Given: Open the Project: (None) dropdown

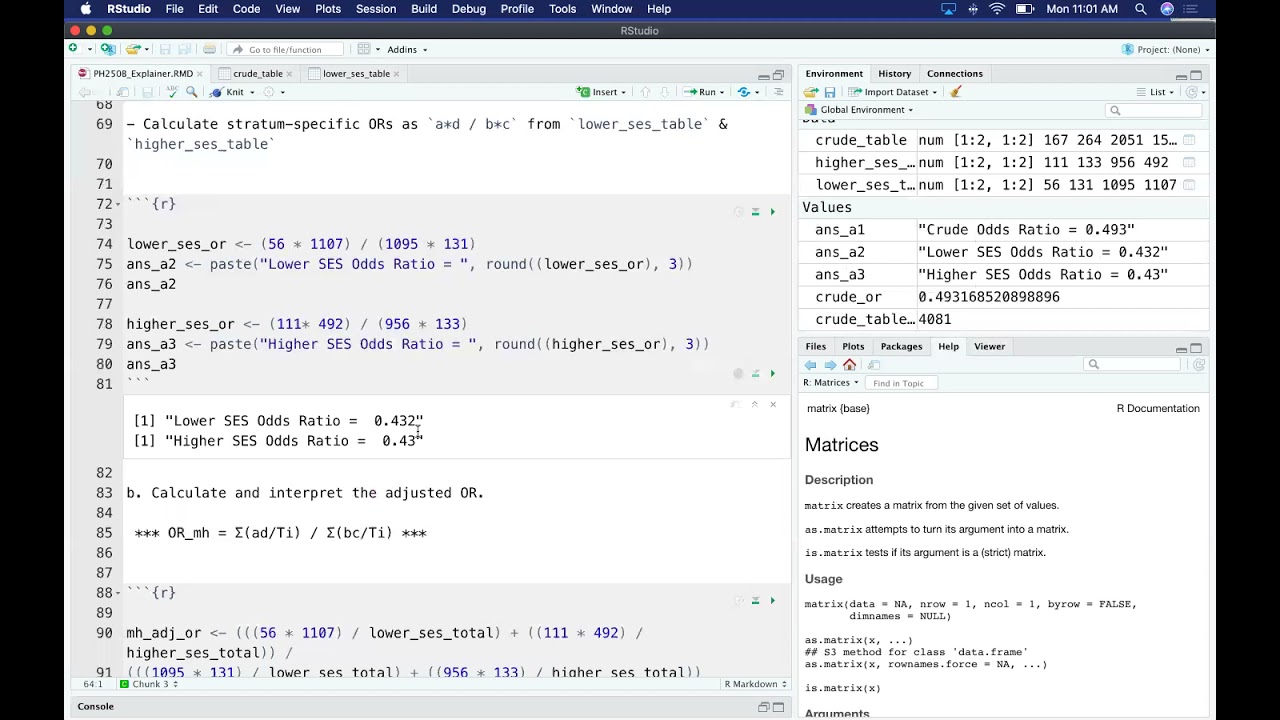Looking at the screenshot, I should point(1166,49).
